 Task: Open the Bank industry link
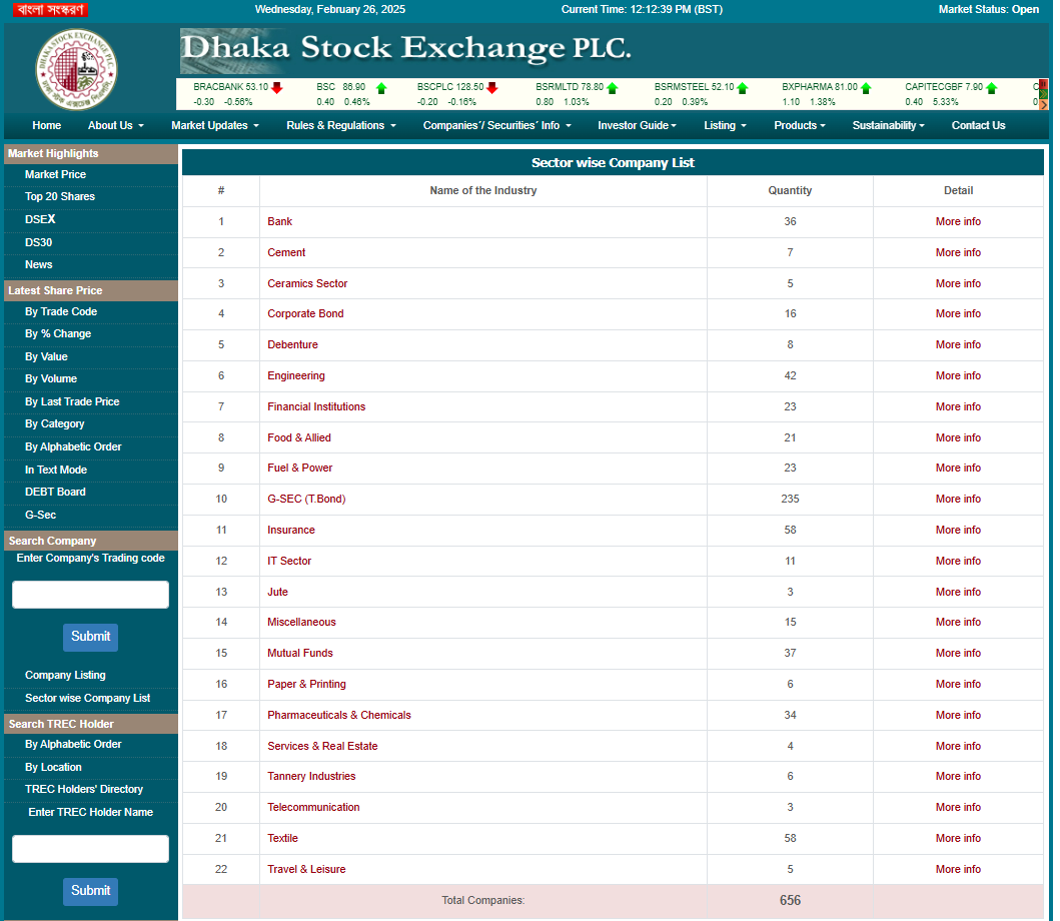pyautogui.click(x=280, y=222)
